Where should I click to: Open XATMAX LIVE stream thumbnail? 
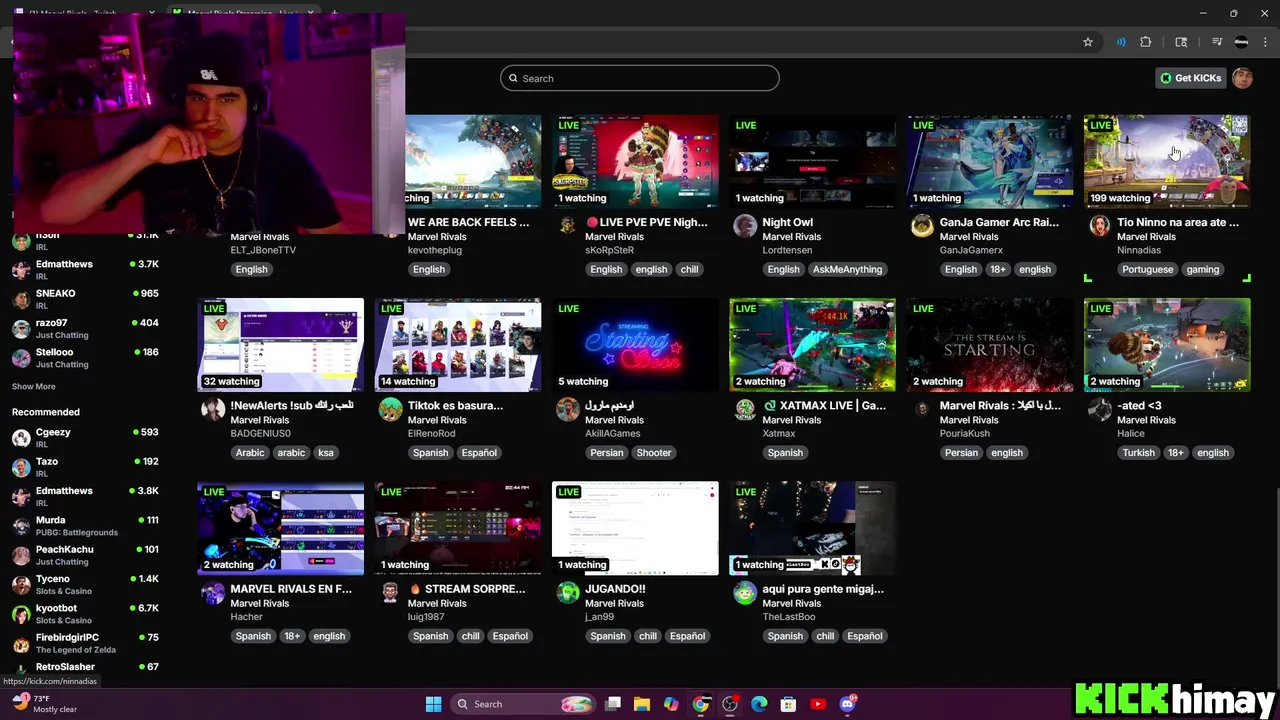click(x=813, y=345)
